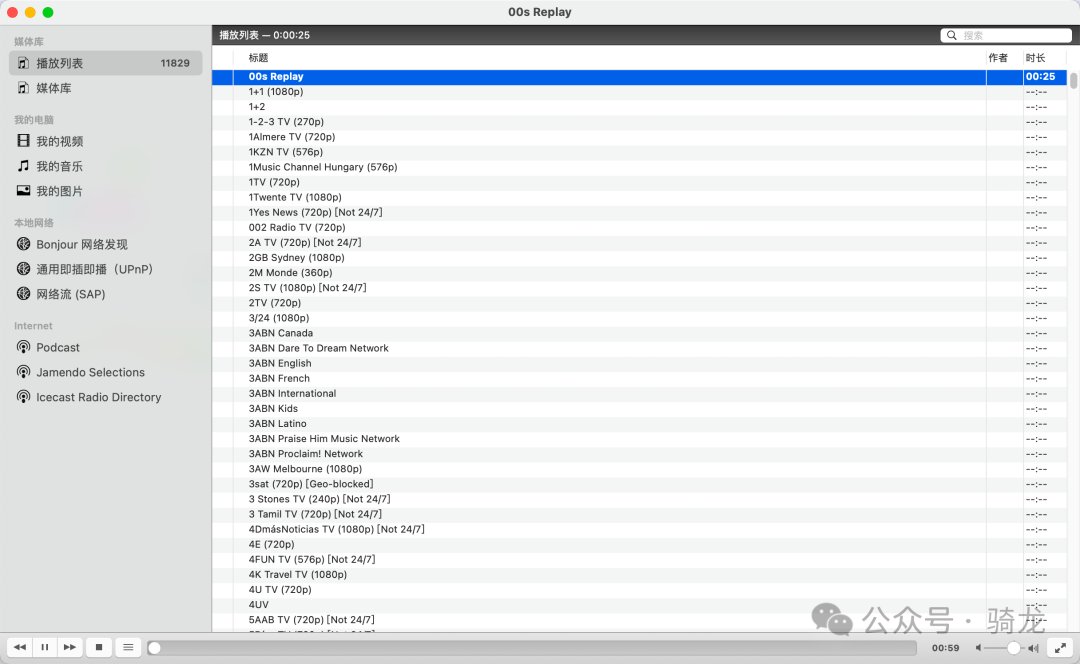Screen dimensions: 1080x664
Task: Select the 3sat (720p) [Geo-blocked] row
Action: tap(640, 484)
